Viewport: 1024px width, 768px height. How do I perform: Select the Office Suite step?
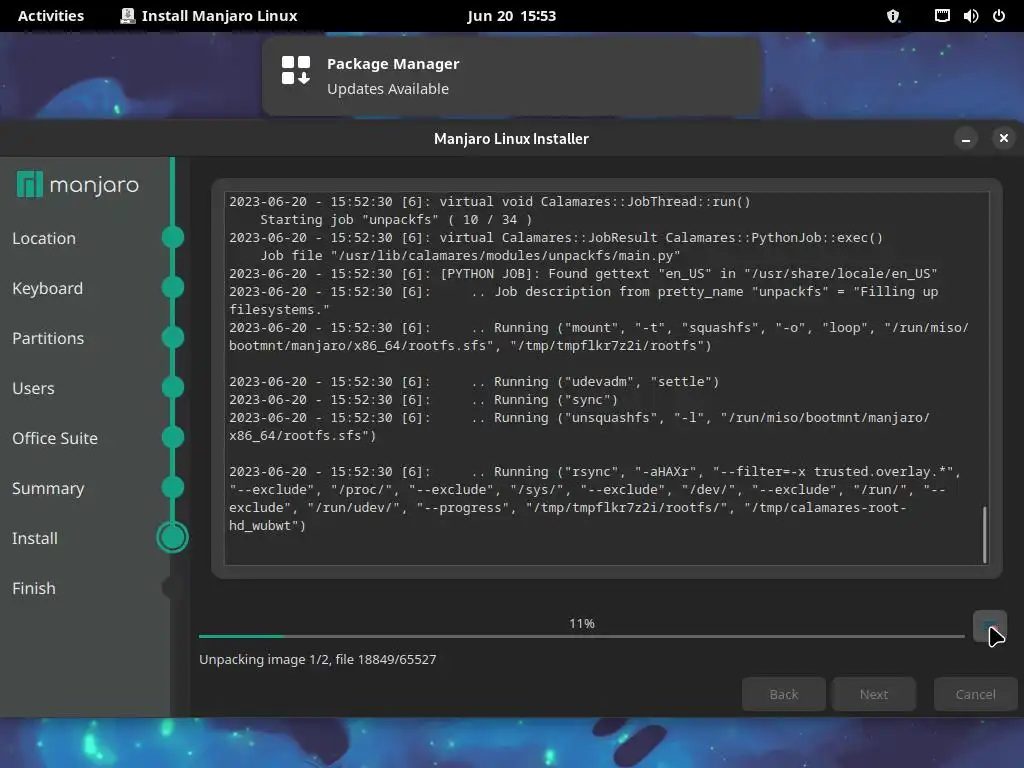55,438
